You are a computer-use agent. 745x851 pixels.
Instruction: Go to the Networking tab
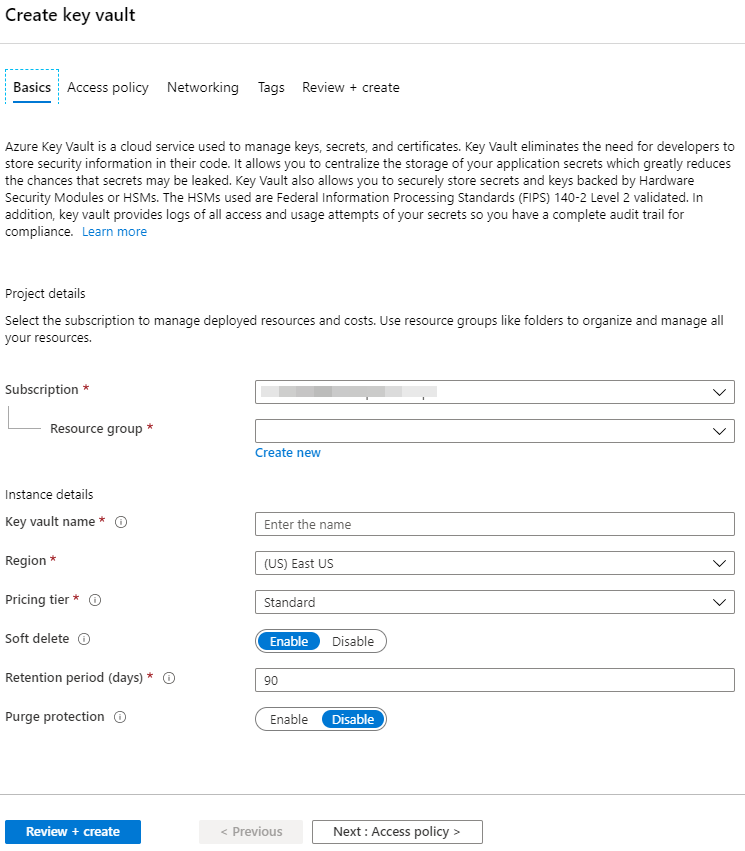point(203,88)
